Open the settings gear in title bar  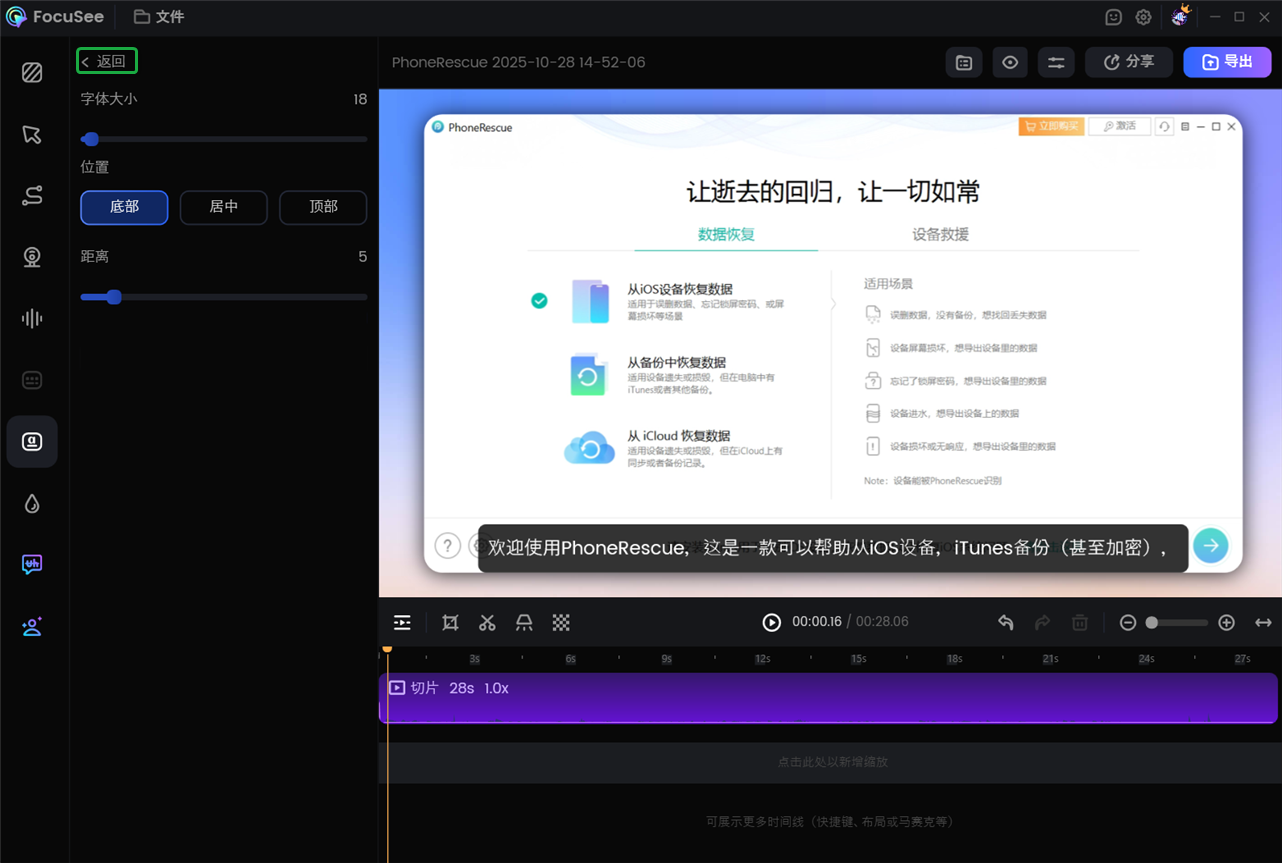point(1144,17)
